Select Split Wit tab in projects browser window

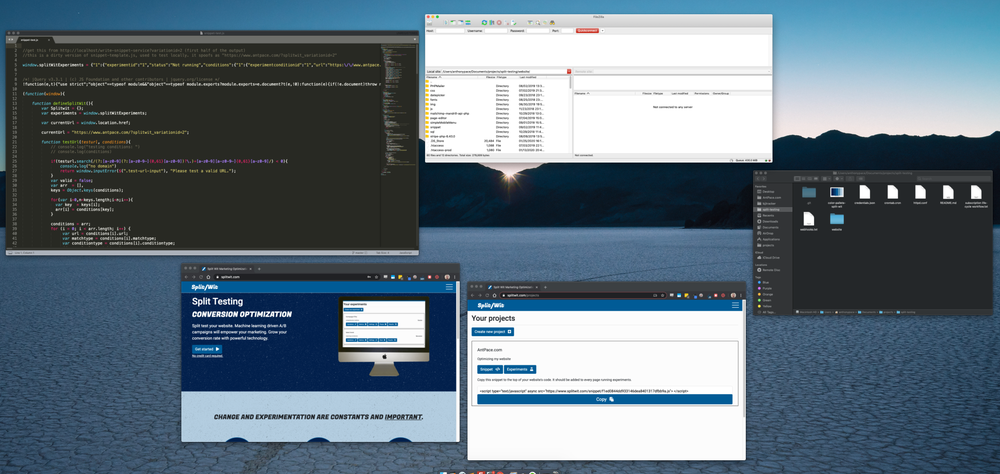[x=513, y=287]
